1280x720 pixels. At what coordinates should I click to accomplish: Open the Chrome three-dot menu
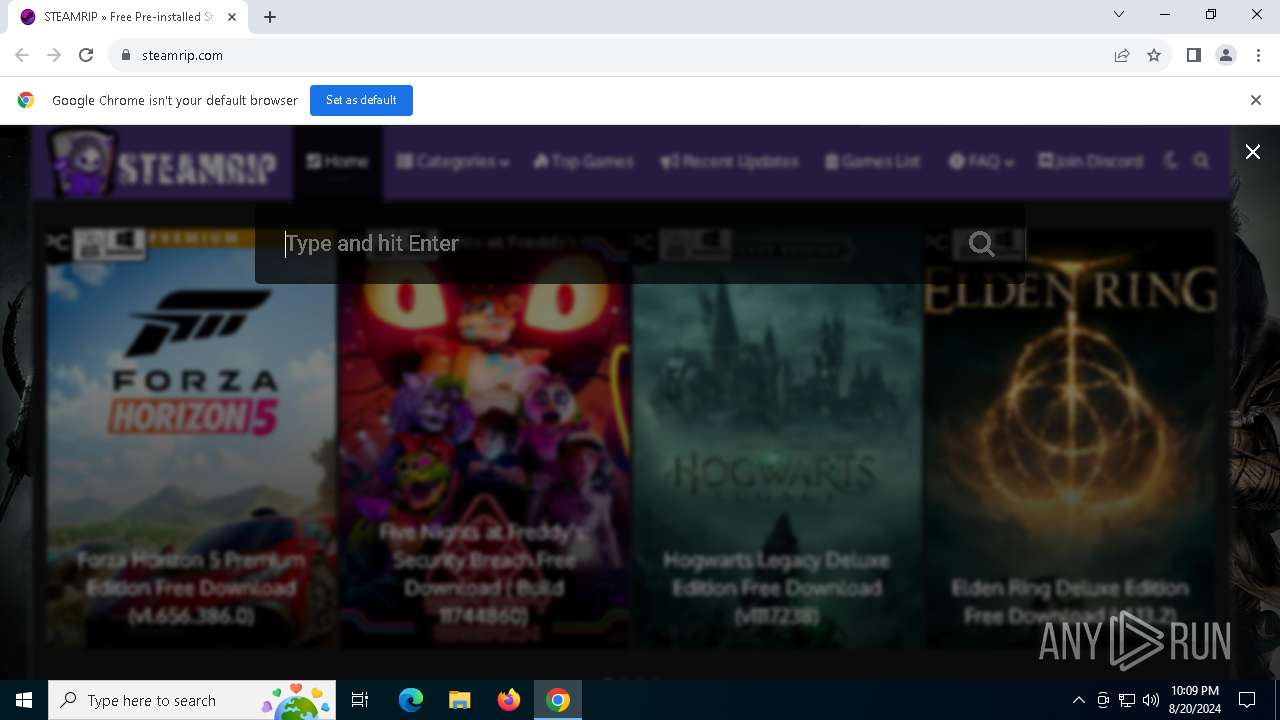coord(1257,55)
